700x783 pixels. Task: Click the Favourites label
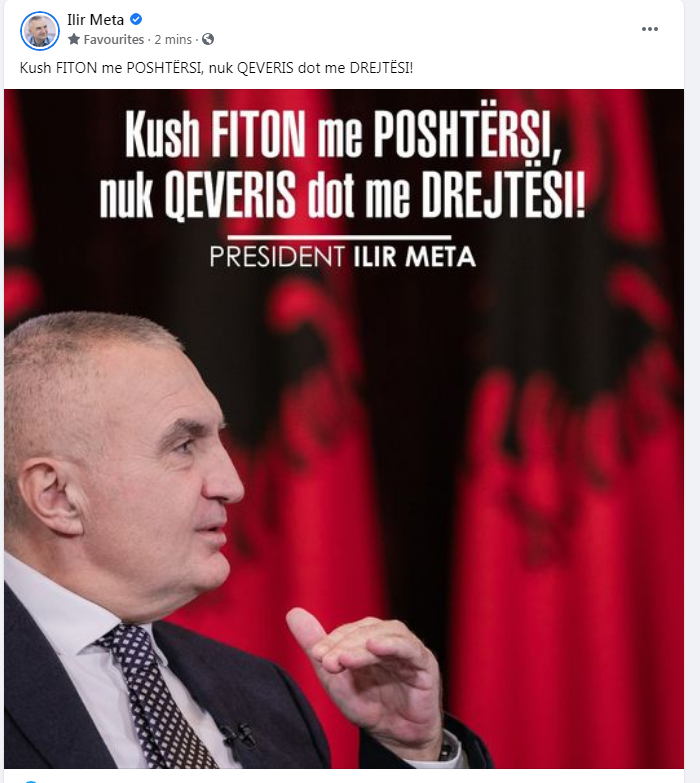pos(113,39)
